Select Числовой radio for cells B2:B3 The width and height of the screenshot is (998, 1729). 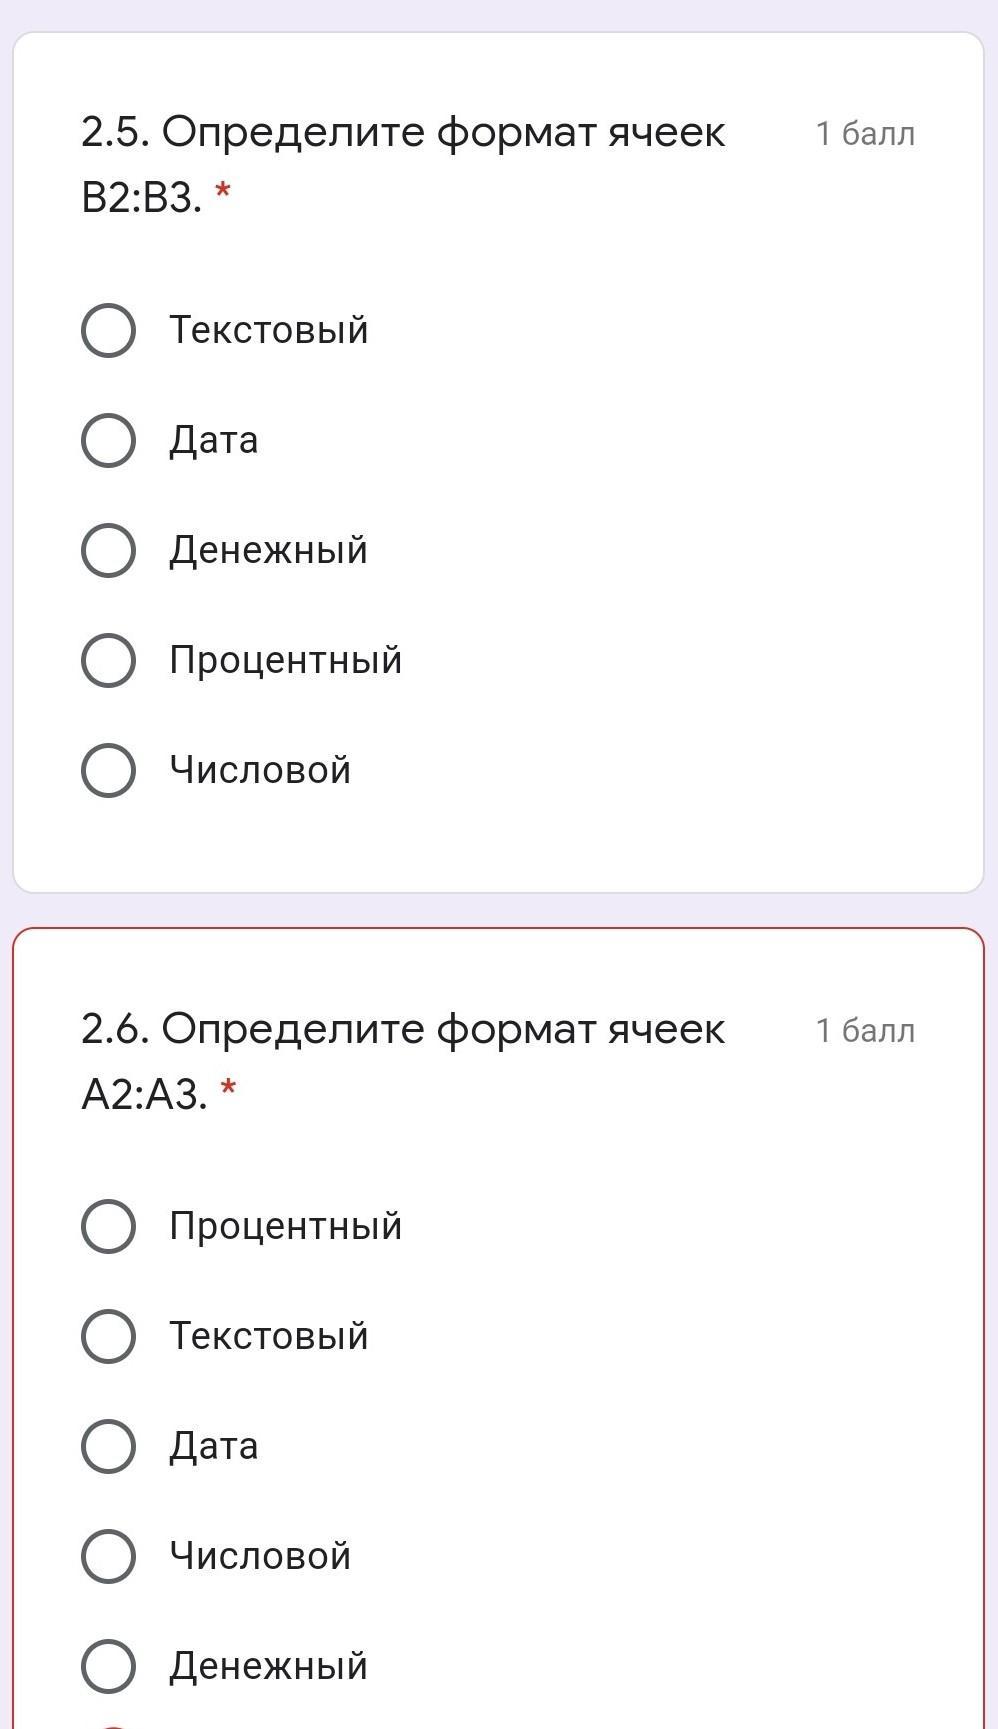108,770
